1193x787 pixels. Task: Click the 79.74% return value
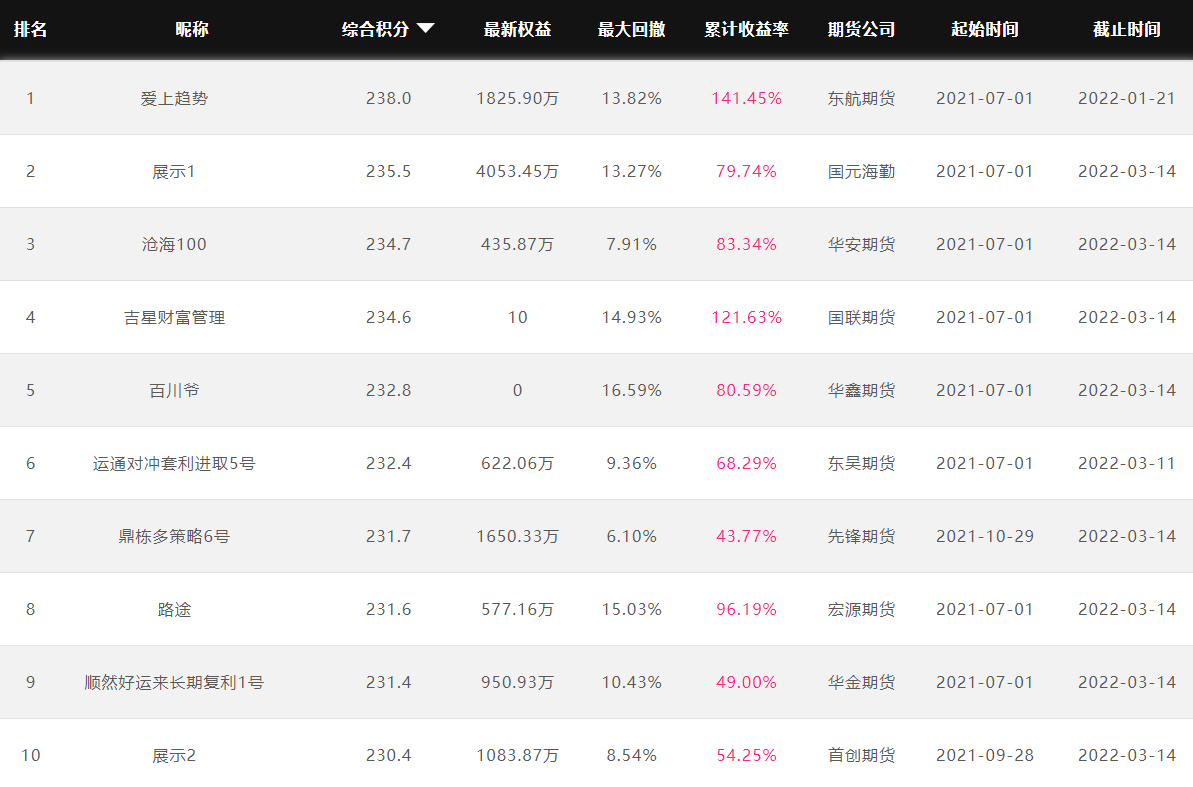coord(746,171)
